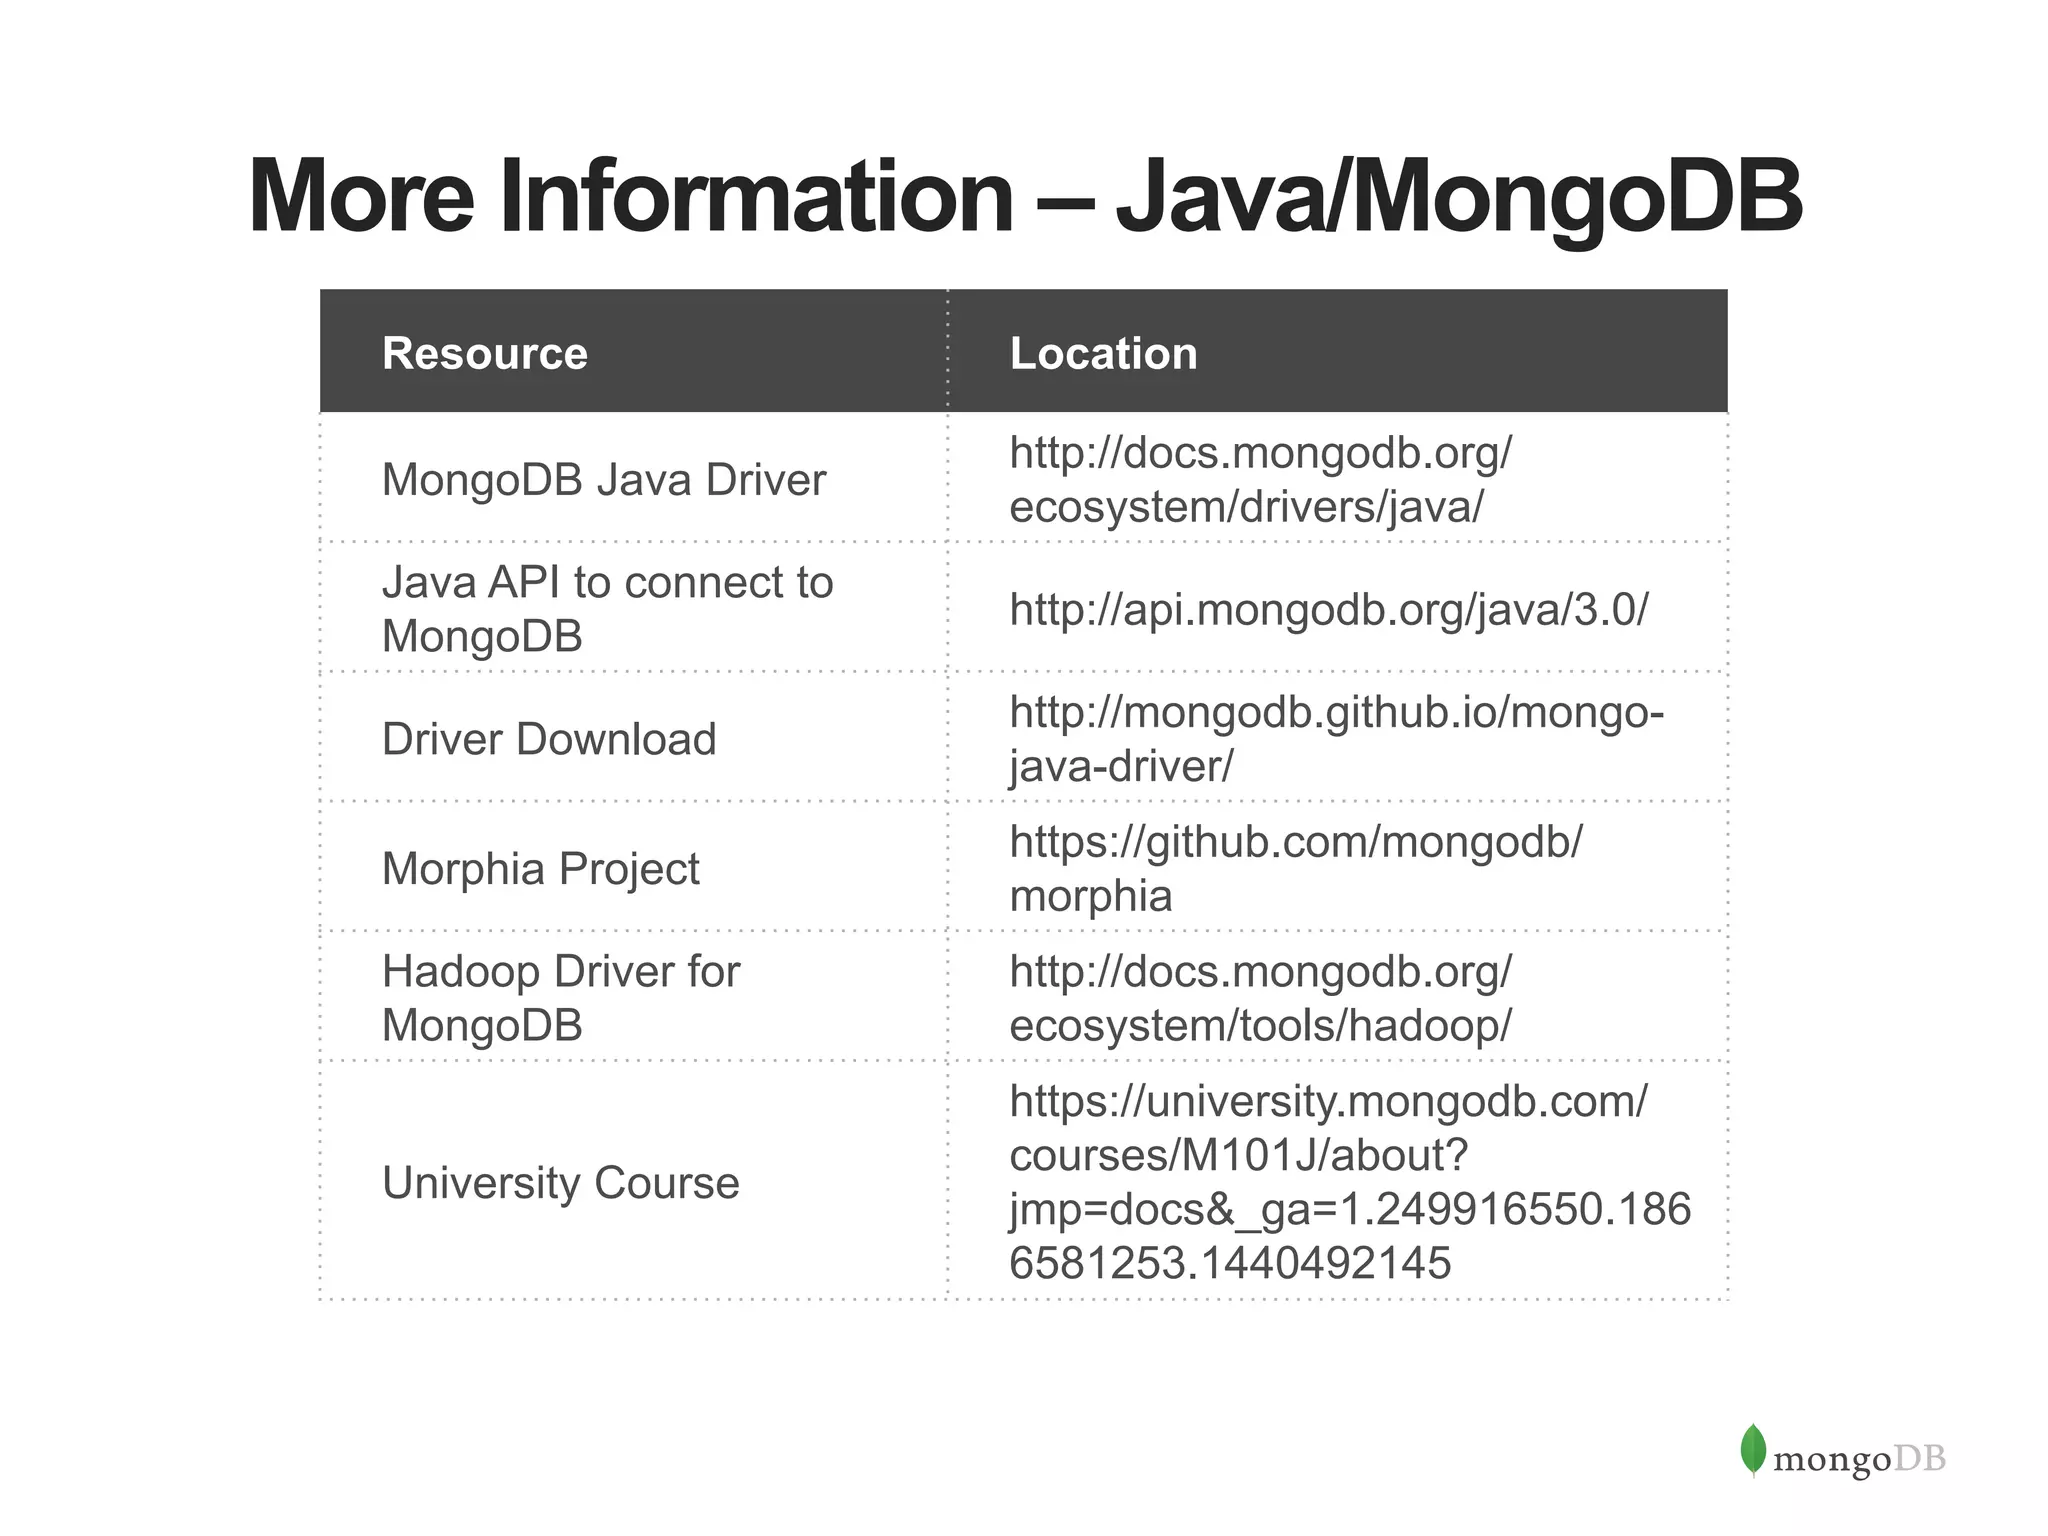Open the docs.mongodb.org ecosystem/drivers/java link
The width and height of the screenshot is (2048, 1536).
(x=1260, y=480)
